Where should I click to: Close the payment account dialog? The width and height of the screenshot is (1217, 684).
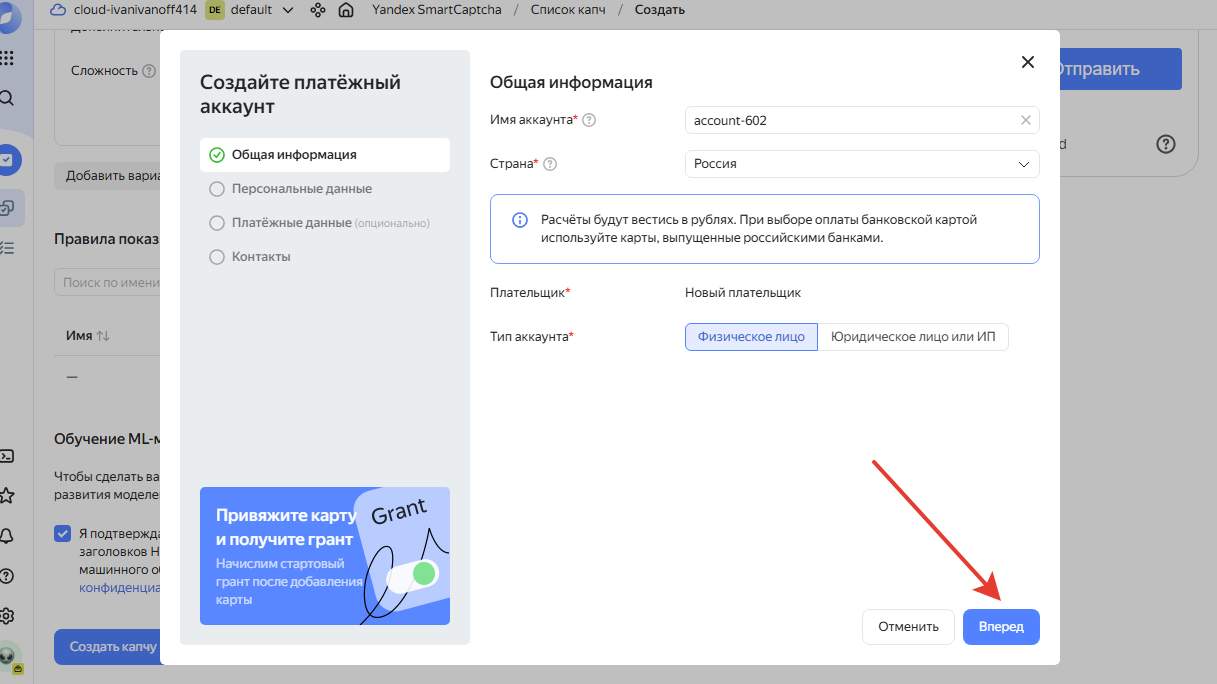tap(1027, 62)
